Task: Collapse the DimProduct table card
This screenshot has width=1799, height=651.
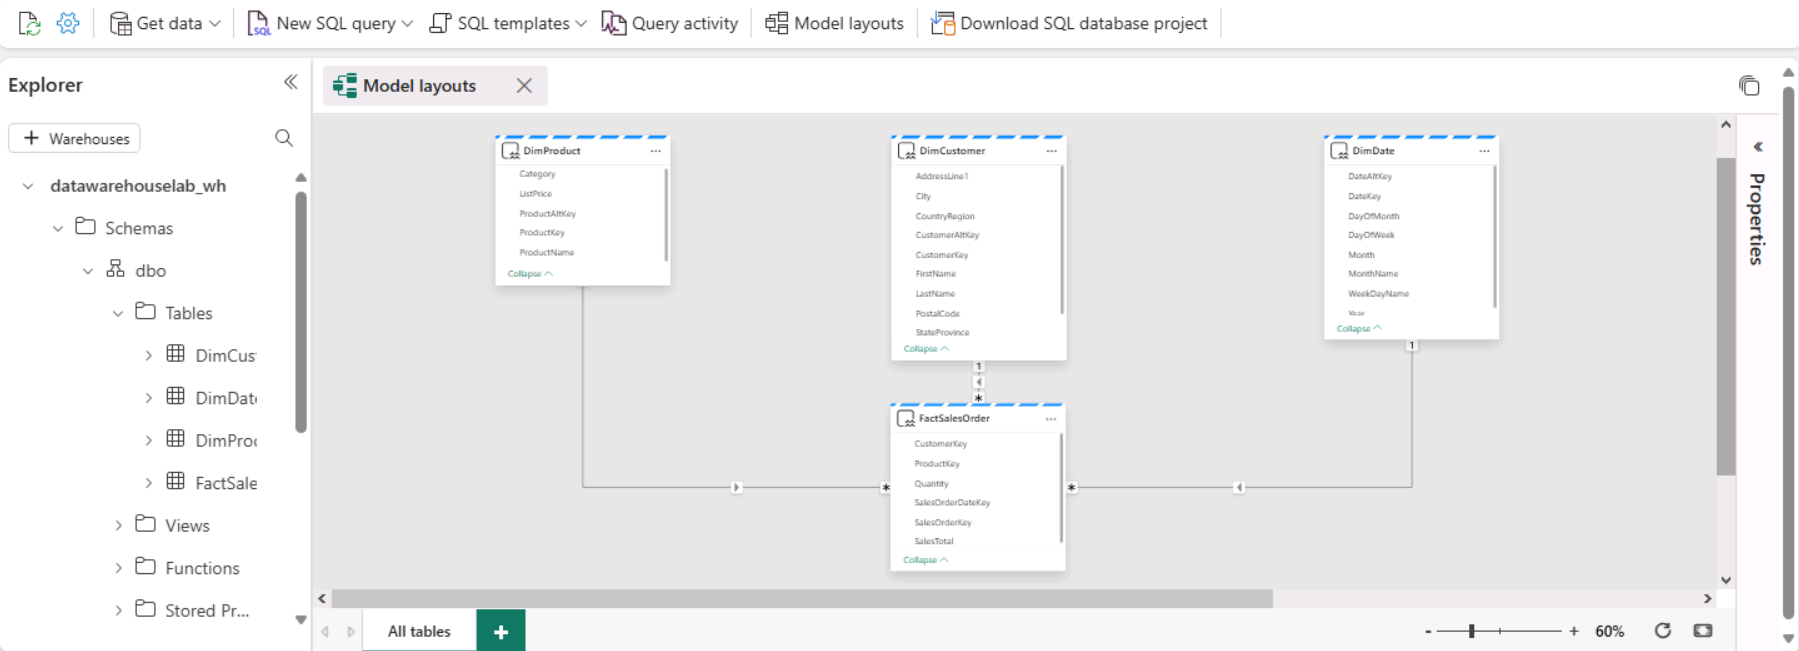Action: click(530, 274)
